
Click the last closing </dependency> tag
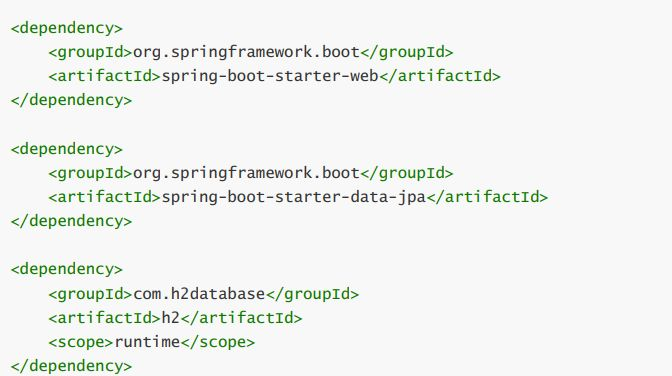click(x=72, y=366)
